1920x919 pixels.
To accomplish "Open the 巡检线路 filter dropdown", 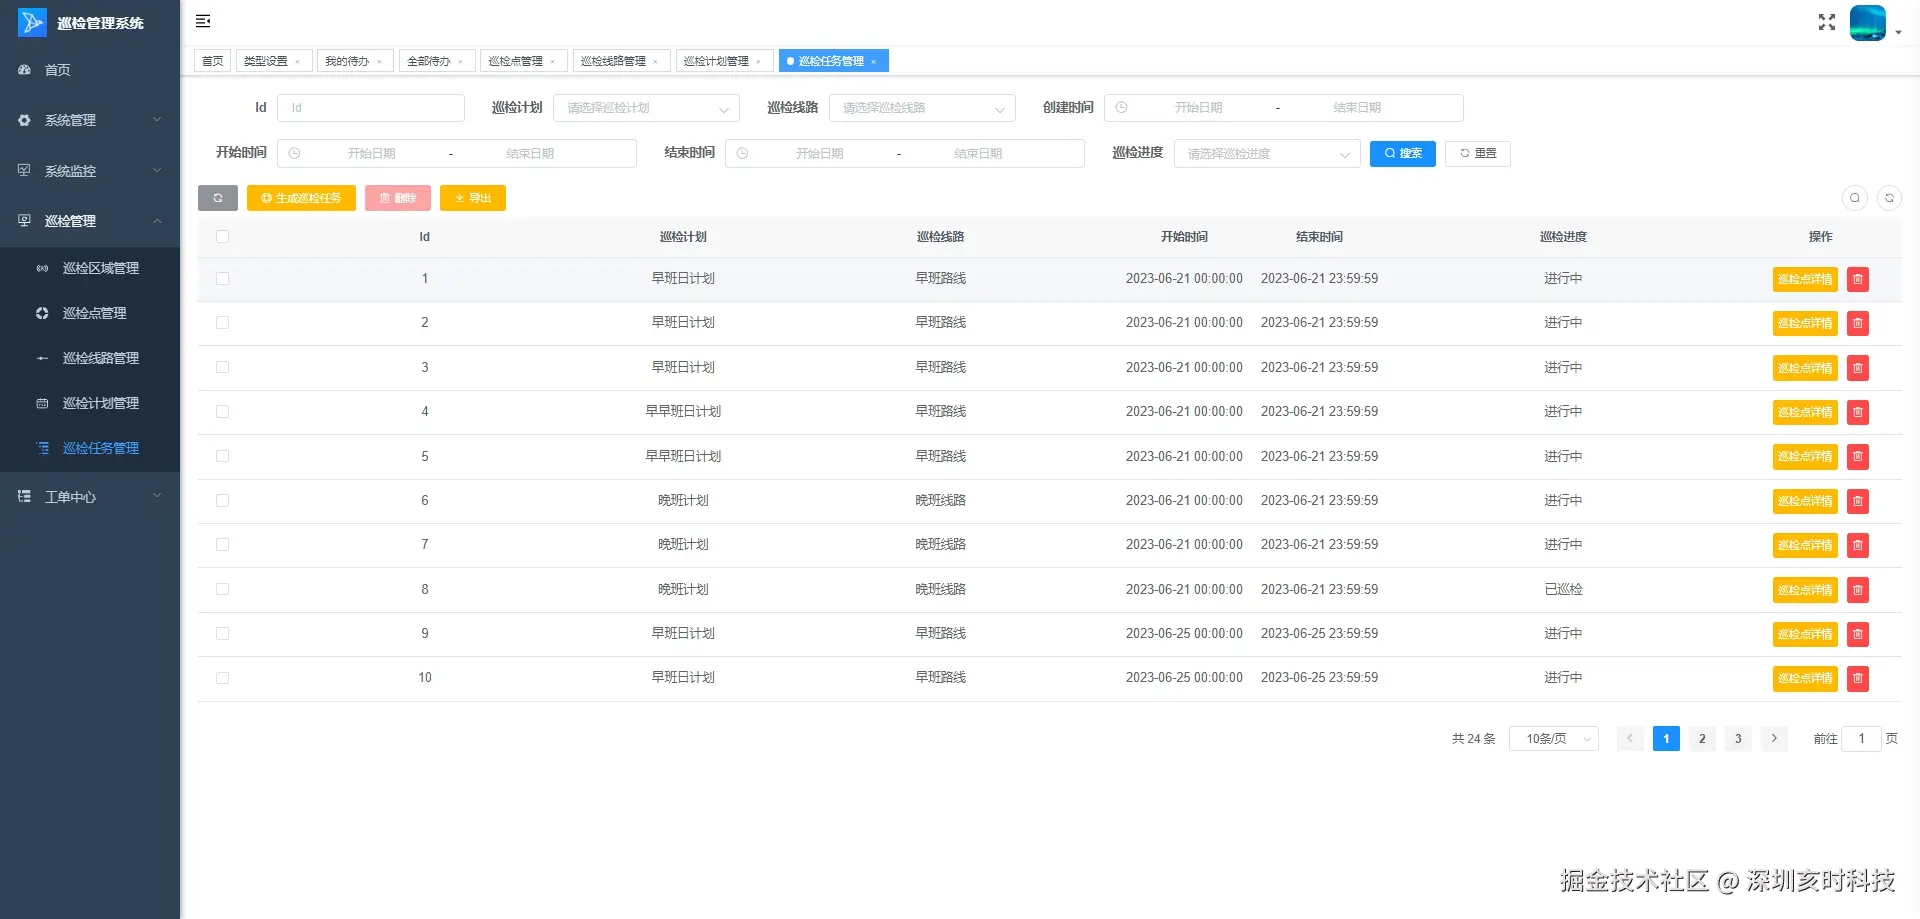I will [922, 108].
